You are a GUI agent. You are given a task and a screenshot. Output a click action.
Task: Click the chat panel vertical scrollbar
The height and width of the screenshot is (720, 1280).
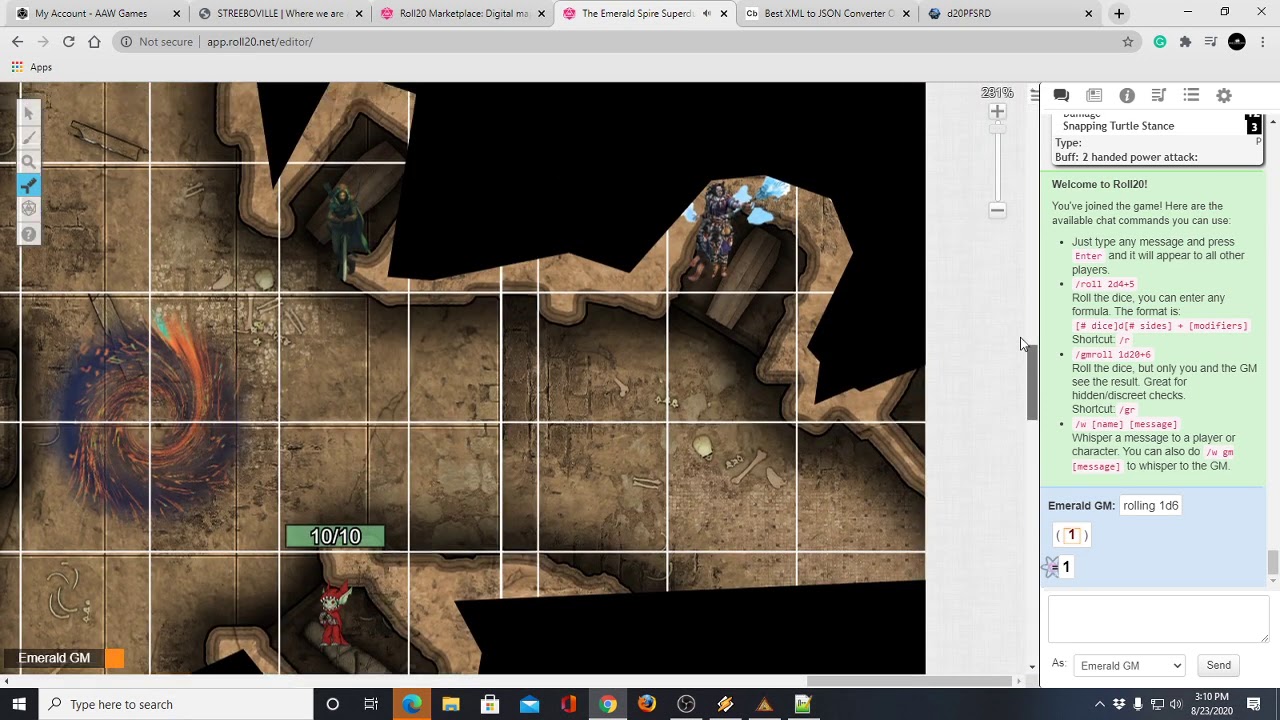(x=1273, y=563)
